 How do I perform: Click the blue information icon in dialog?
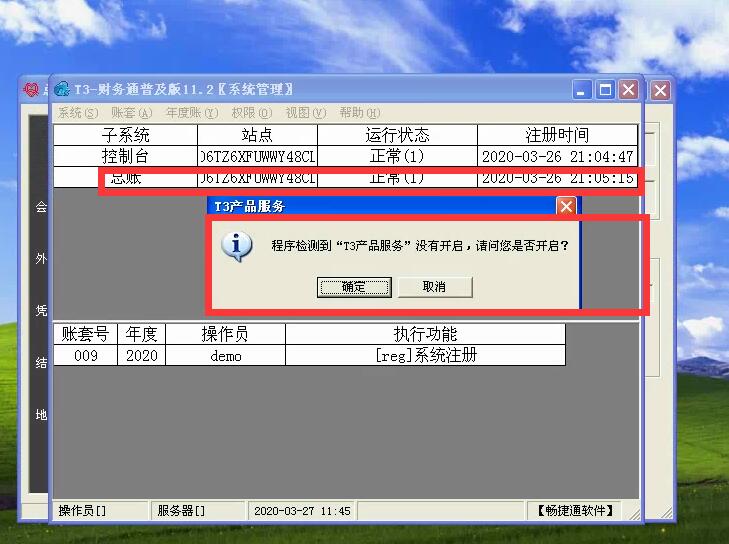(237, 246)
